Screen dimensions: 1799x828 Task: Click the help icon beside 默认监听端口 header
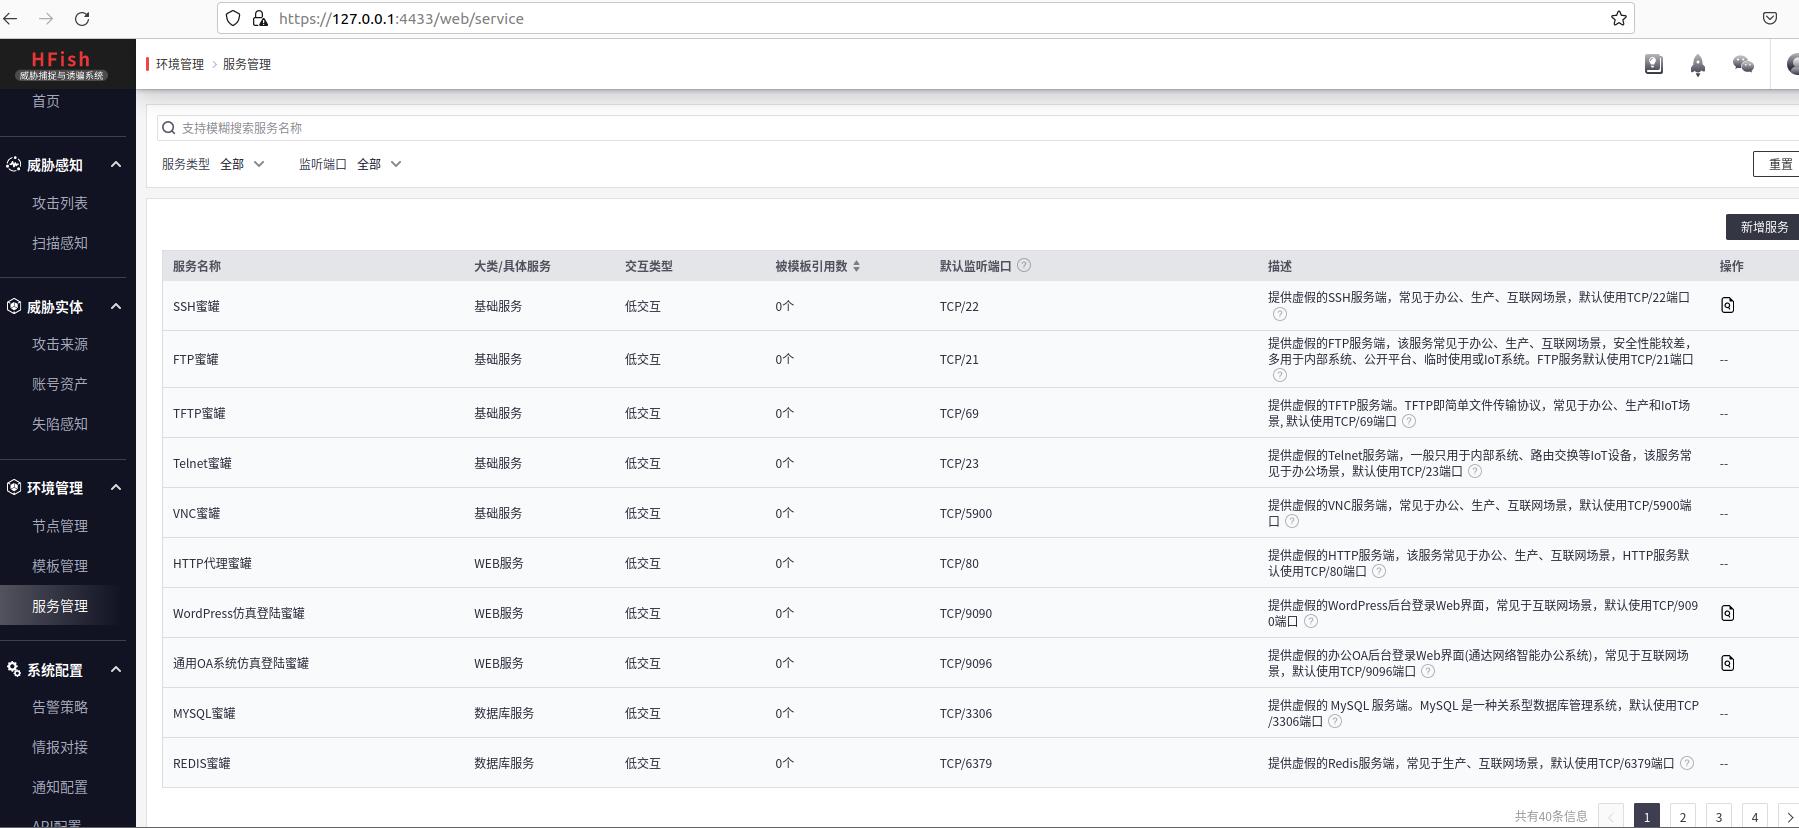(1023, 266)
